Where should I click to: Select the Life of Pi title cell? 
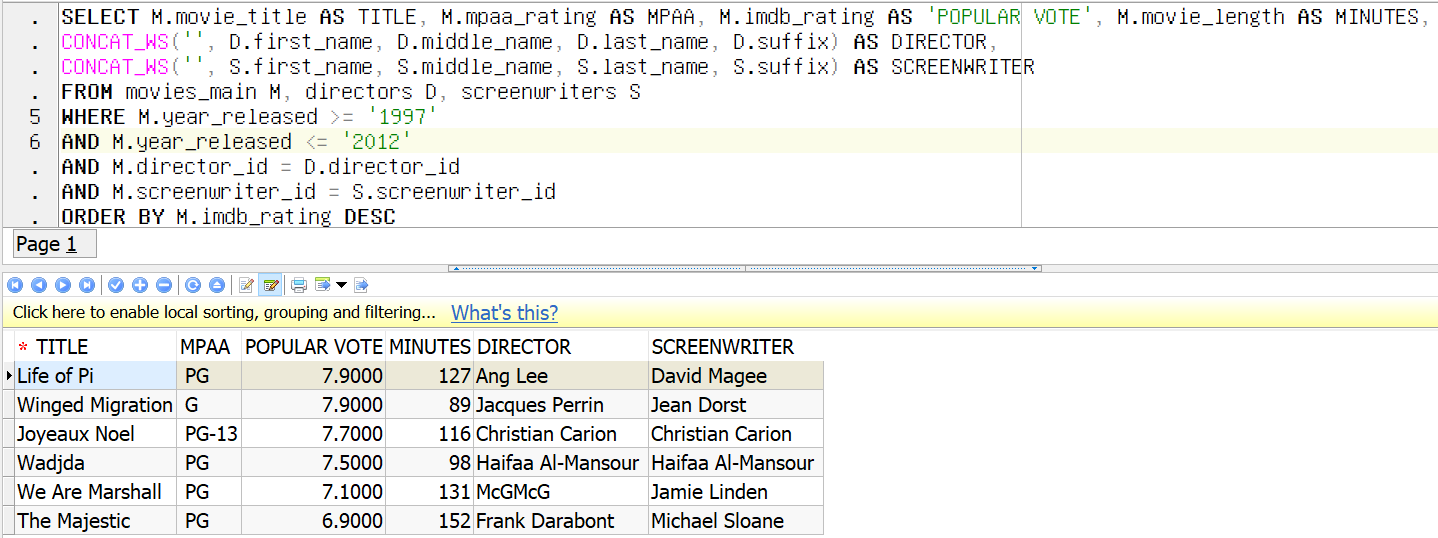pyautogui.click(x=96, y=376)
